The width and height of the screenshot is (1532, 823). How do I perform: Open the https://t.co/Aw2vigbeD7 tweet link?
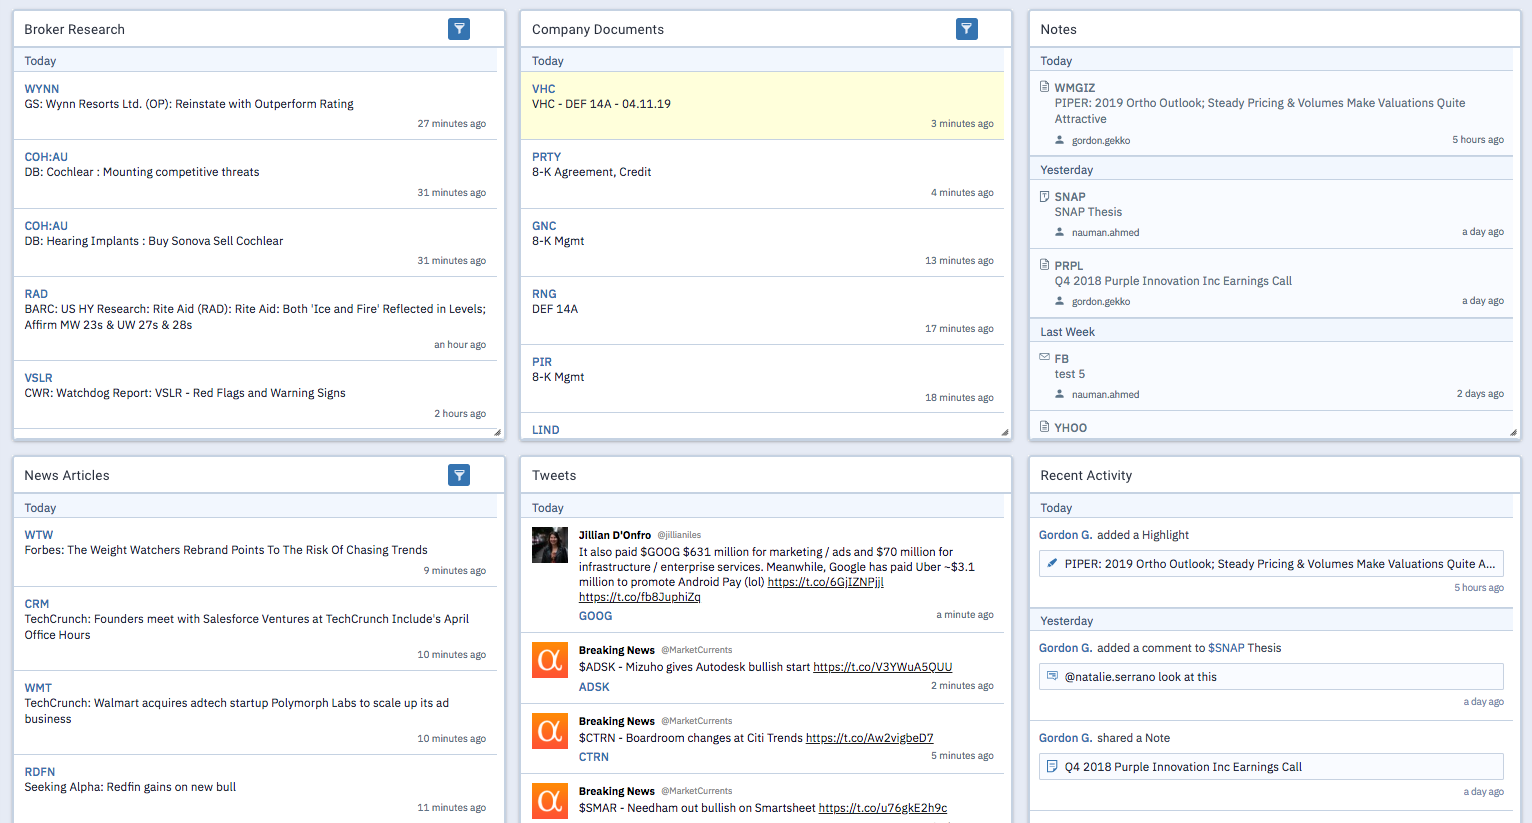pos(869,738)
